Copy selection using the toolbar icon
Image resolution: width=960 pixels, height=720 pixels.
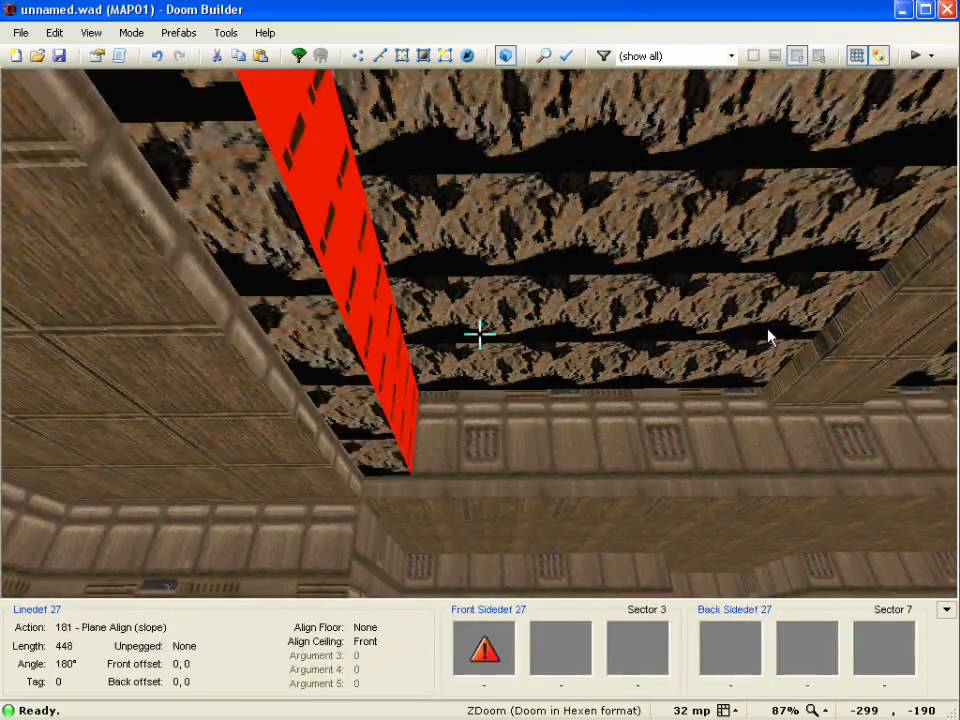point(238,56)
